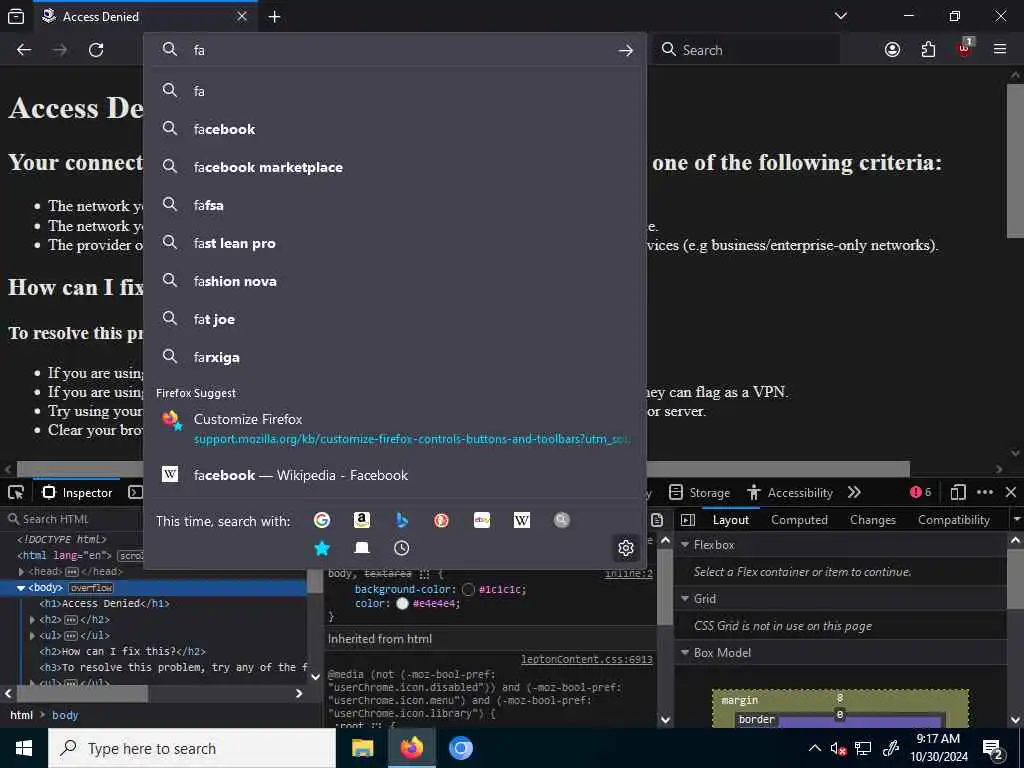The image size is (1024, 768).
Task: Show more DevTools tabs with the chevron
Action: (854, 492)
